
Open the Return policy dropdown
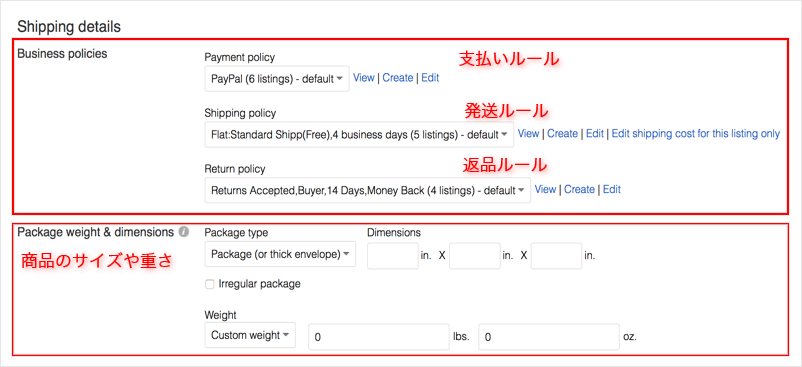tap(367, 190)
